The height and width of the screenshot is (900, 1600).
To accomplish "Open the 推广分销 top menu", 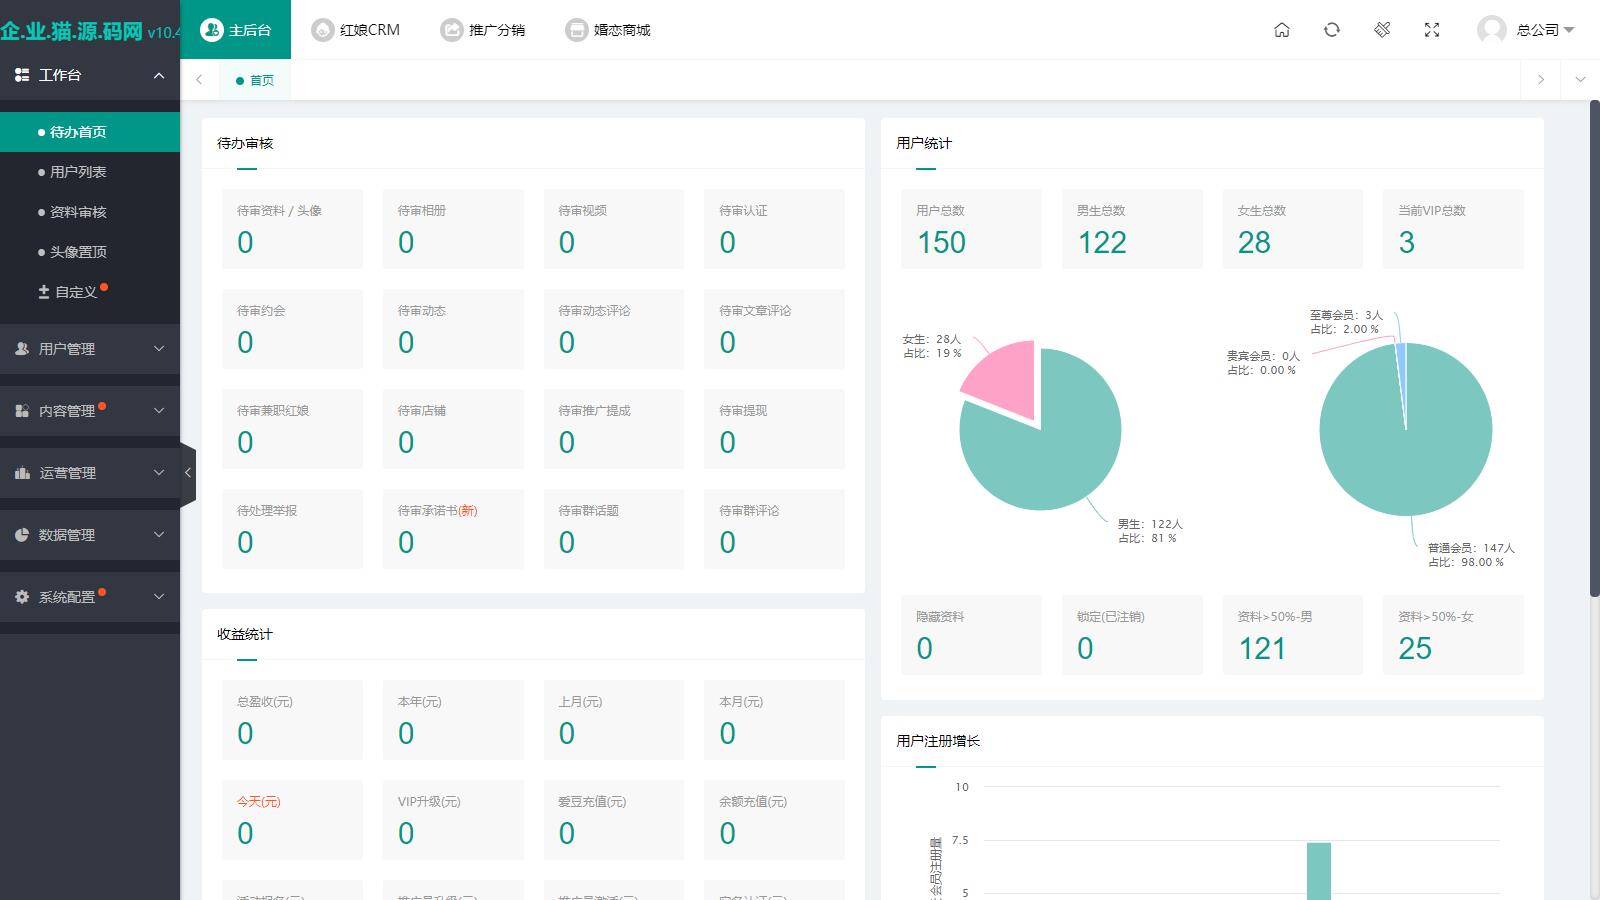I will [x=483, y=30].
